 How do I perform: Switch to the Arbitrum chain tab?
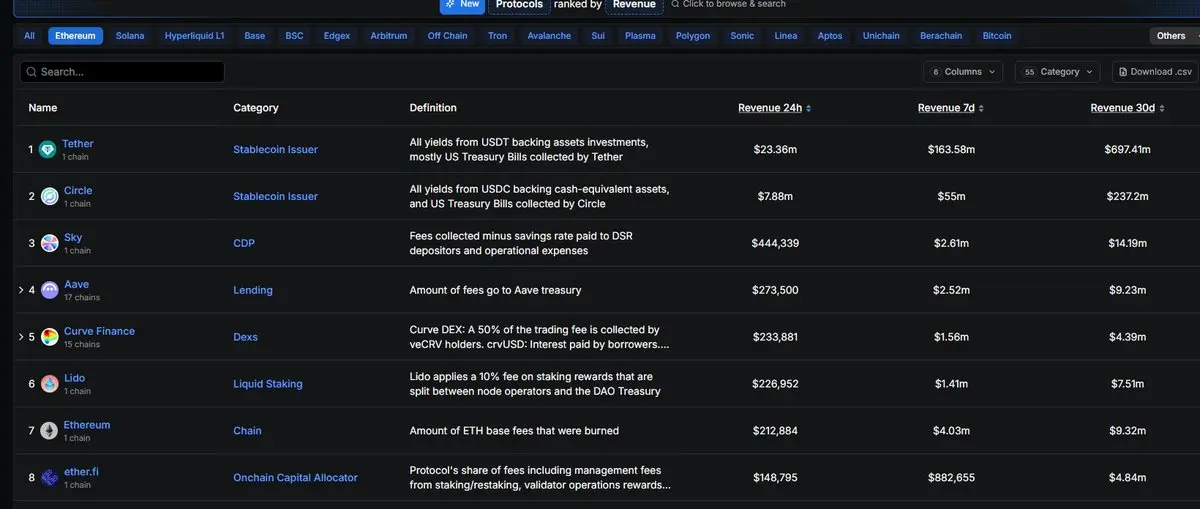(x=389, y=36)
